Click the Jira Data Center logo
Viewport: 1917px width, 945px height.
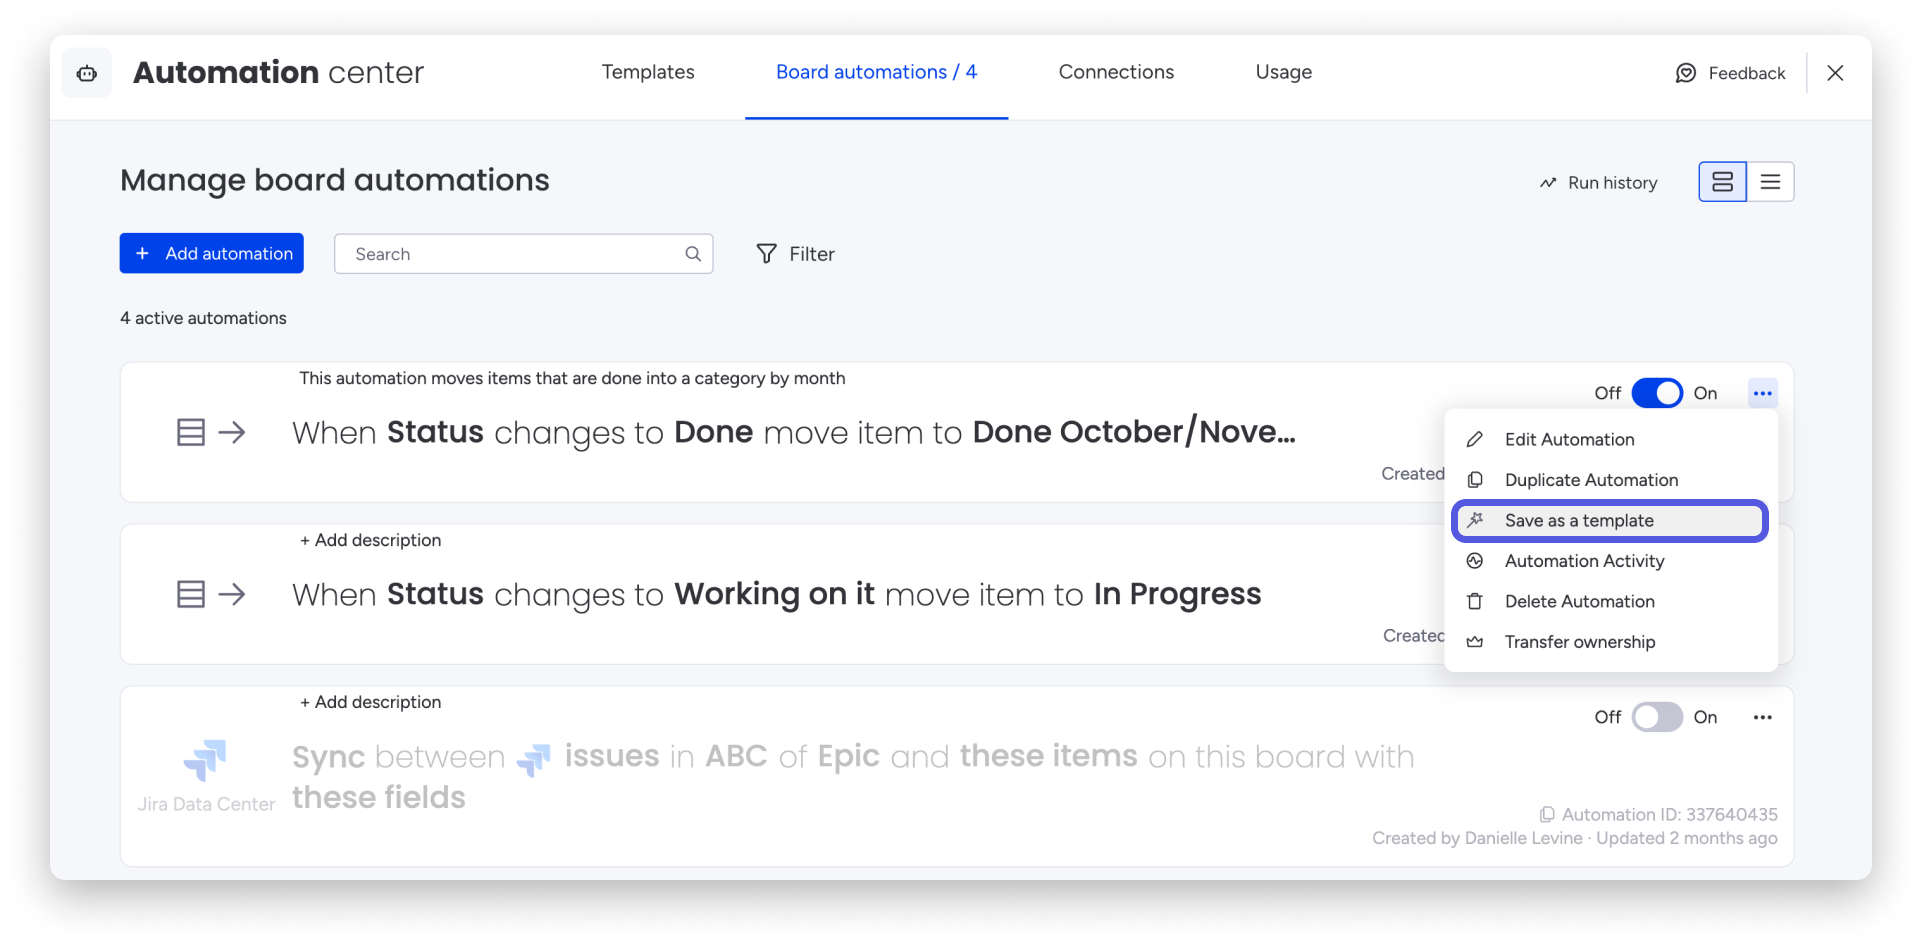(205, 760)
